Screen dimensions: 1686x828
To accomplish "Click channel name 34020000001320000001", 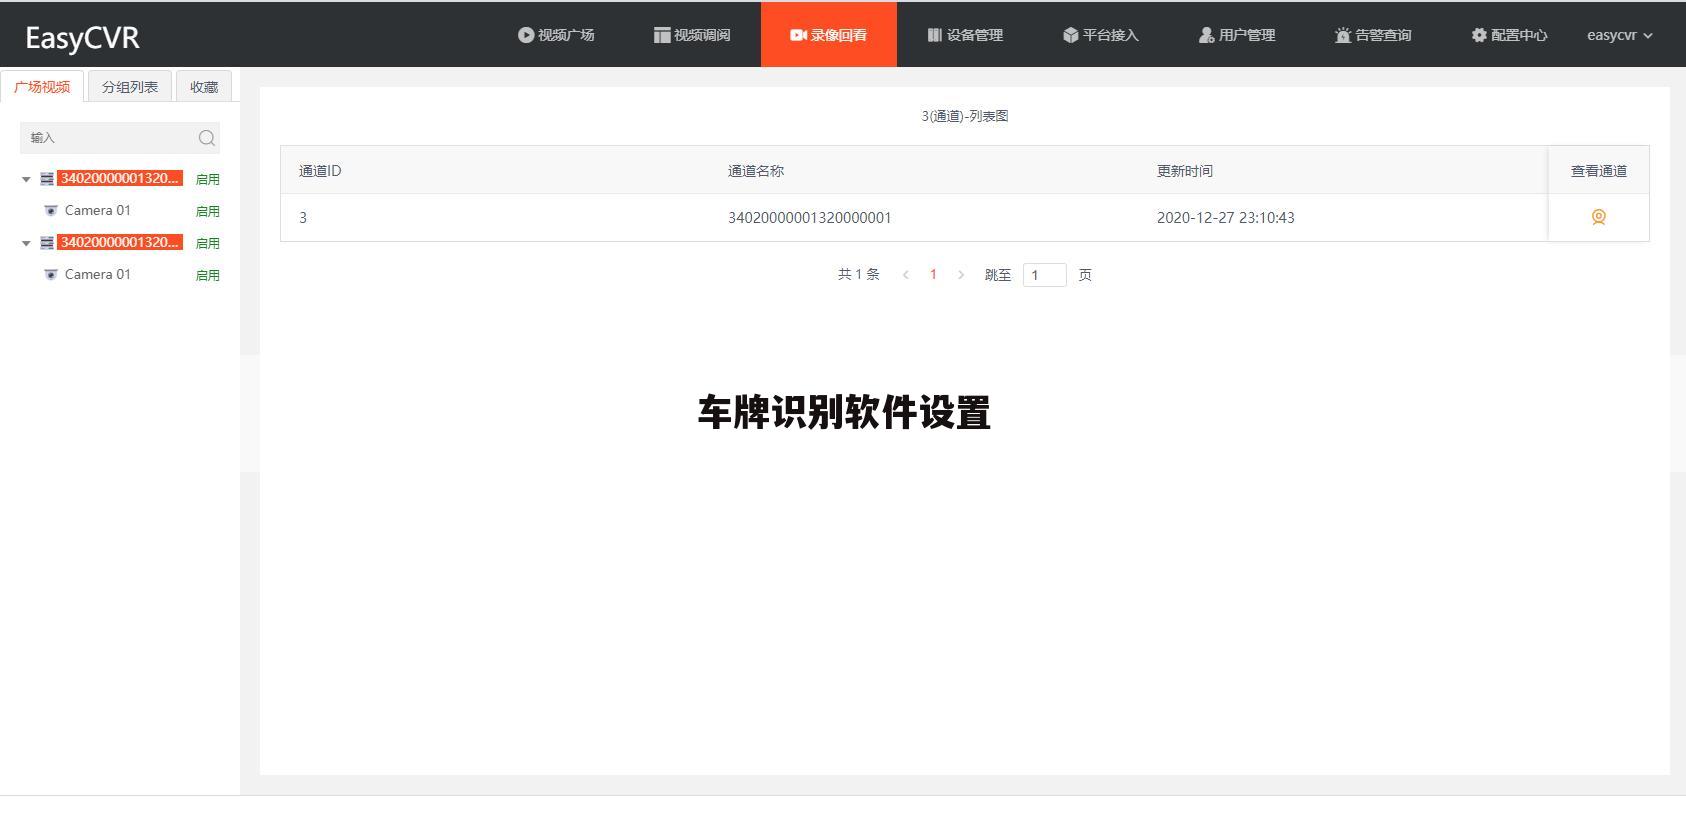I will click(x=810, y=217).
